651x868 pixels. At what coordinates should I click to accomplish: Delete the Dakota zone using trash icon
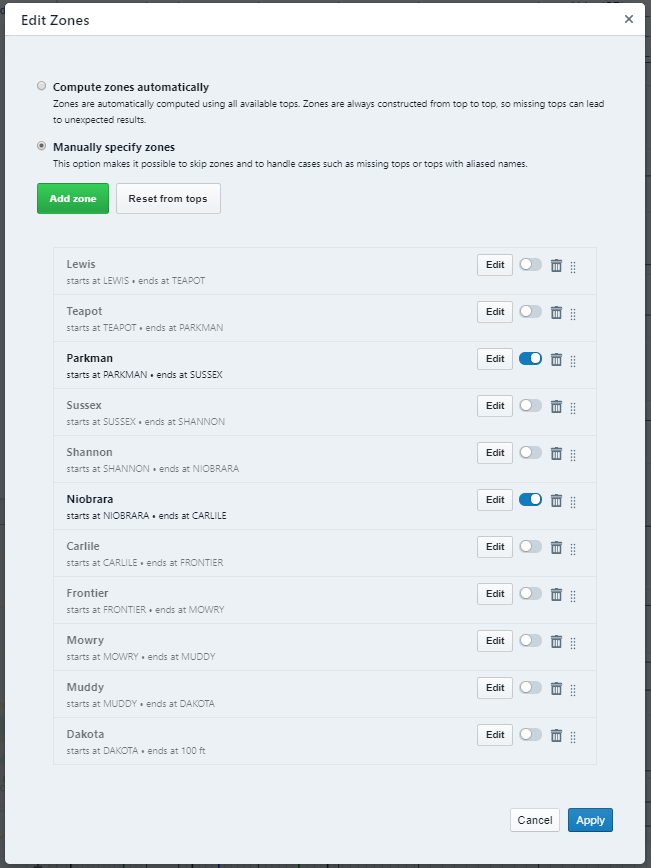[x=556, y=736]
